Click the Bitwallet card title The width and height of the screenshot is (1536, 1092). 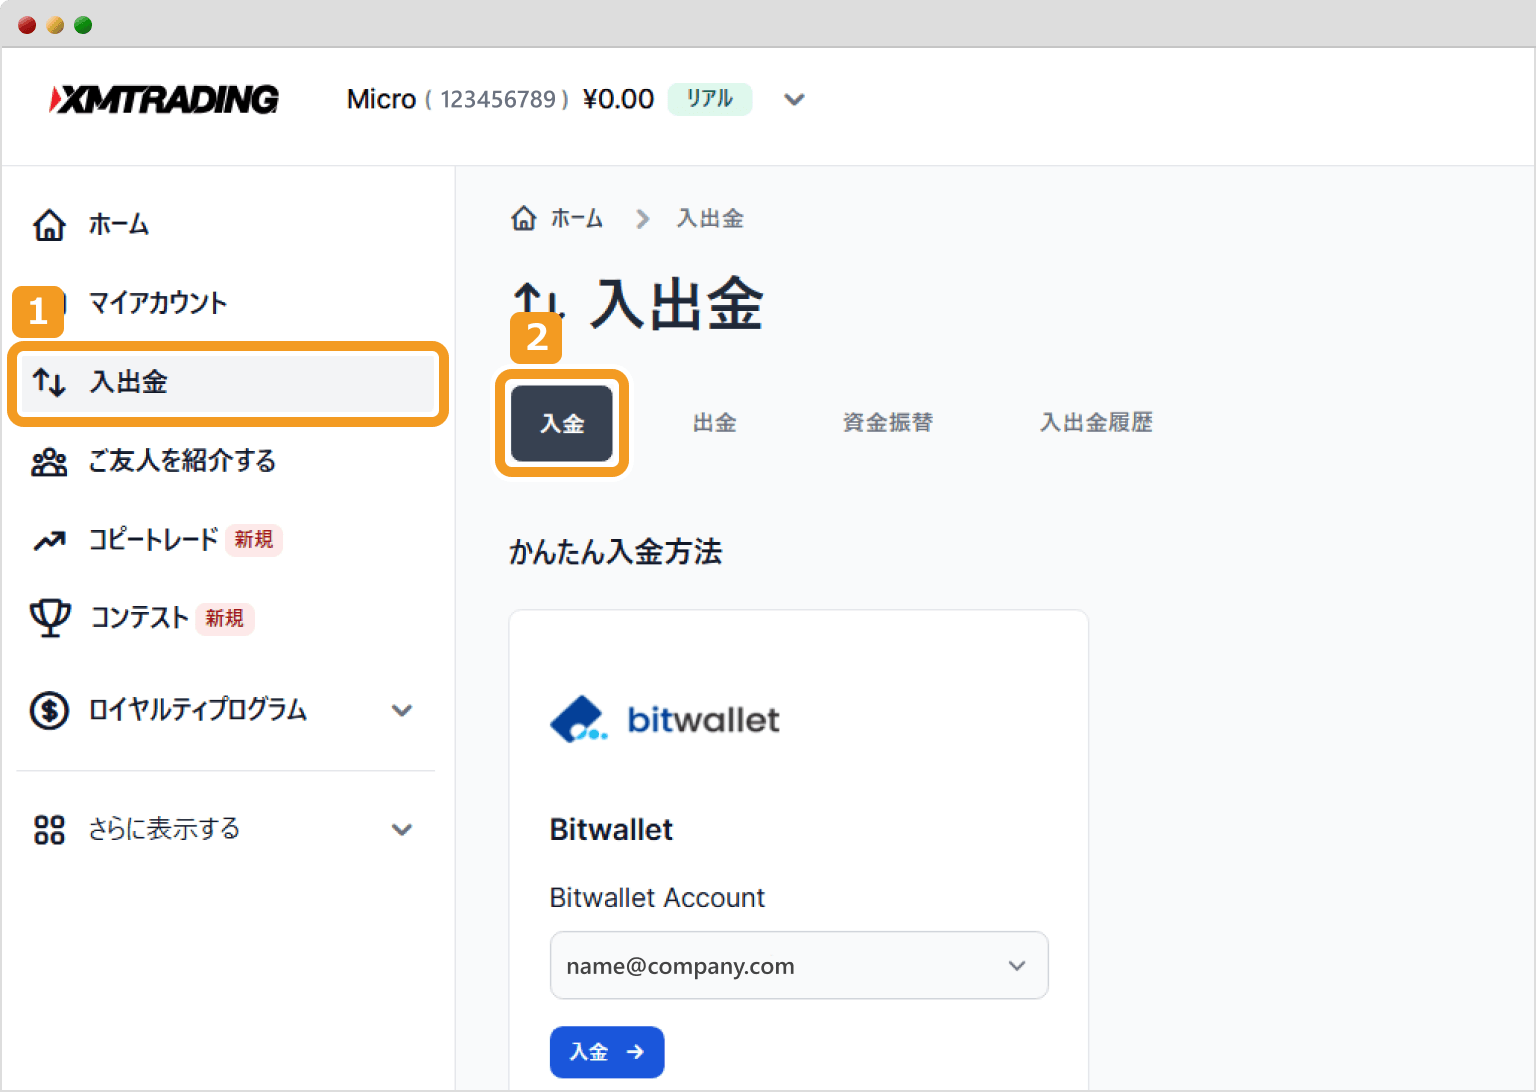pyautogui.click(x=612, y=829)
